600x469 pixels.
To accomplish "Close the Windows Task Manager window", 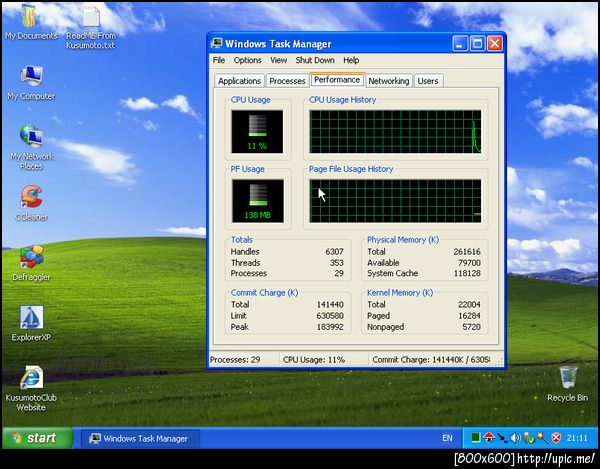I will 494,44.
